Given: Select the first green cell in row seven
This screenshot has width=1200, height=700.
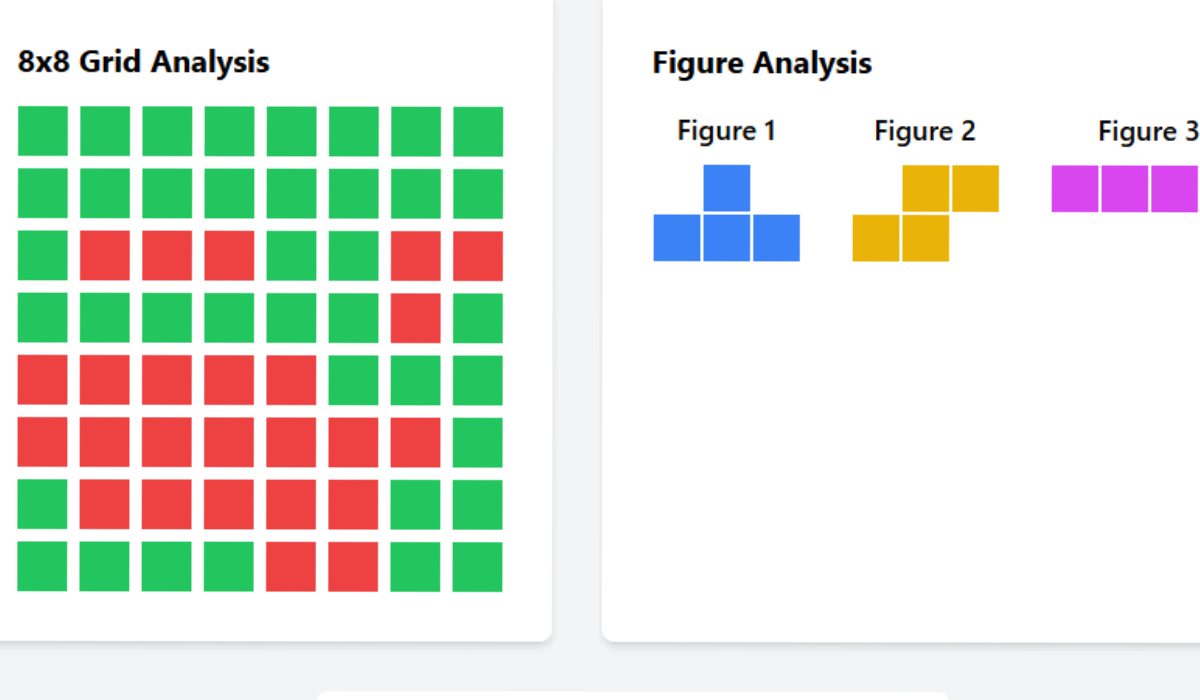Looking at the screenshot, I should coord(42,504).
